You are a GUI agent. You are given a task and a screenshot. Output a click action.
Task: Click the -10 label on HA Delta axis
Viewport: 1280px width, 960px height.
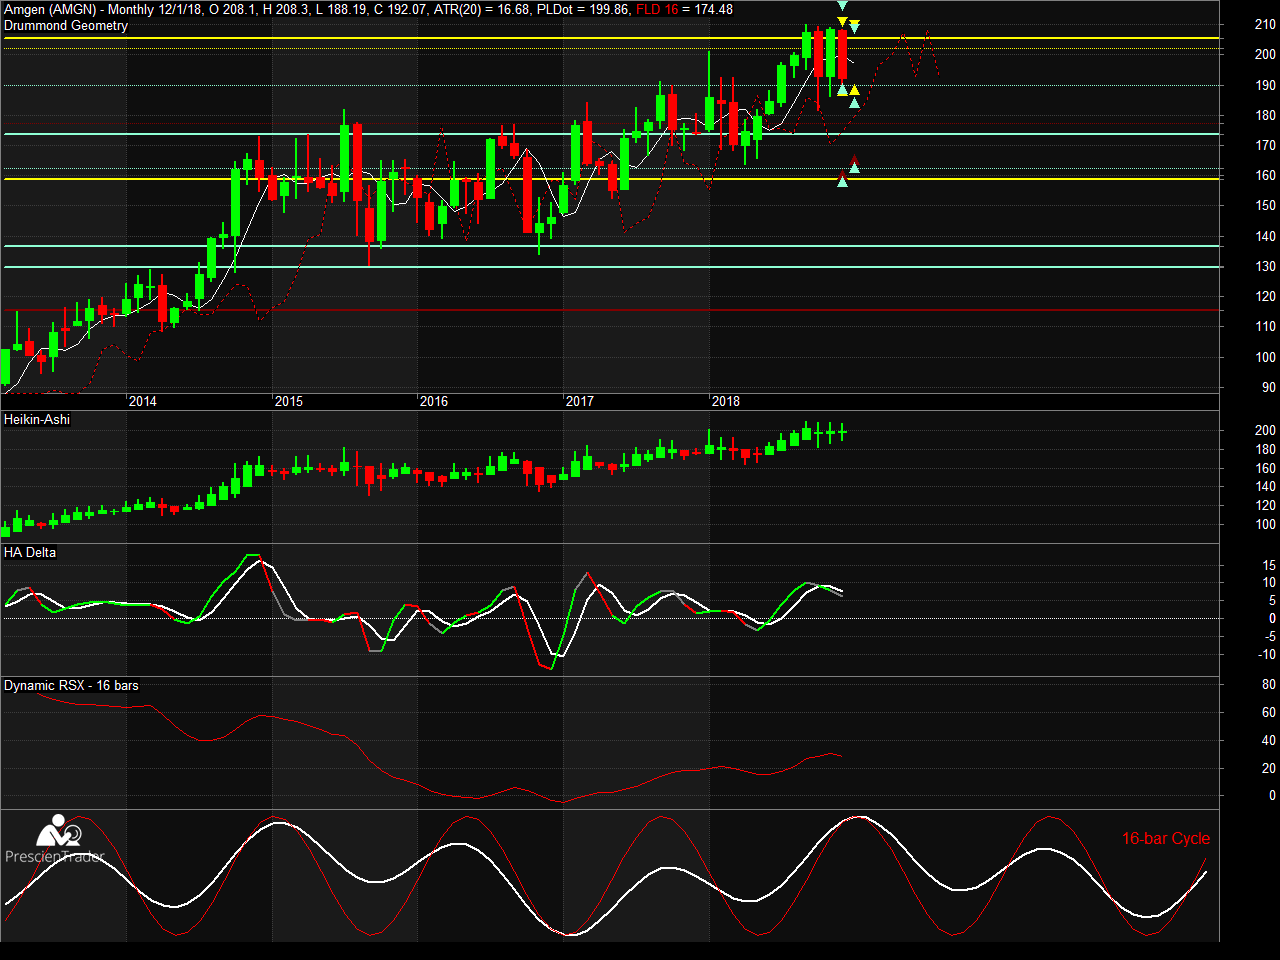coord(1267,654)
